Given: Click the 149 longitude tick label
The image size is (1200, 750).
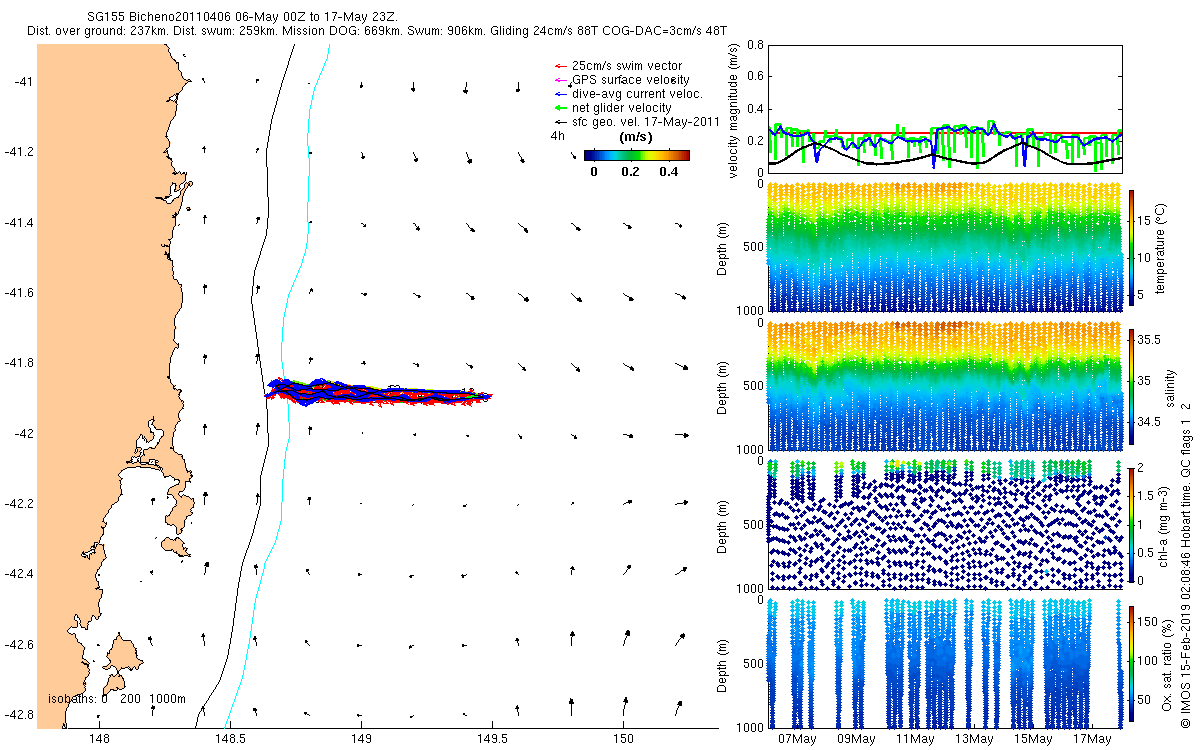Looking at the screenshot, I should (361, 739).
